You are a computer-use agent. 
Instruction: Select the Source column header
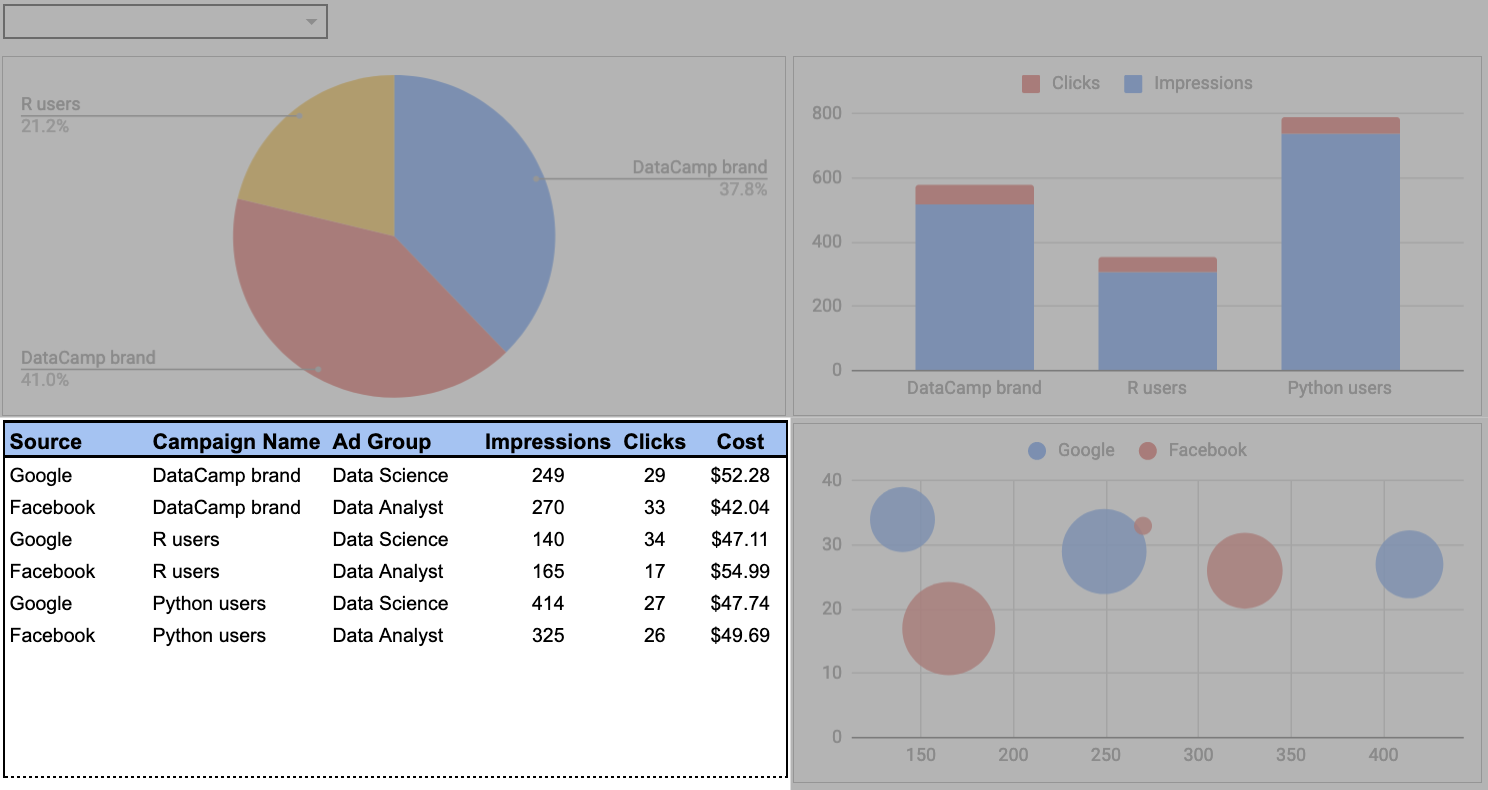(46, 442)
